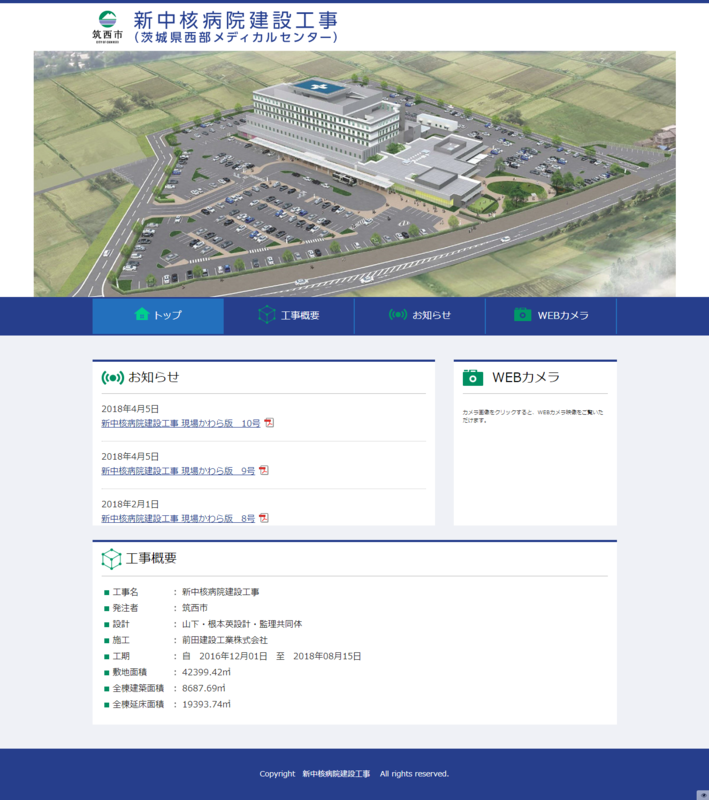Open 現場かわら版 9号 link
This screenshot has width=709, height=800.
click(x=178, y=471)
